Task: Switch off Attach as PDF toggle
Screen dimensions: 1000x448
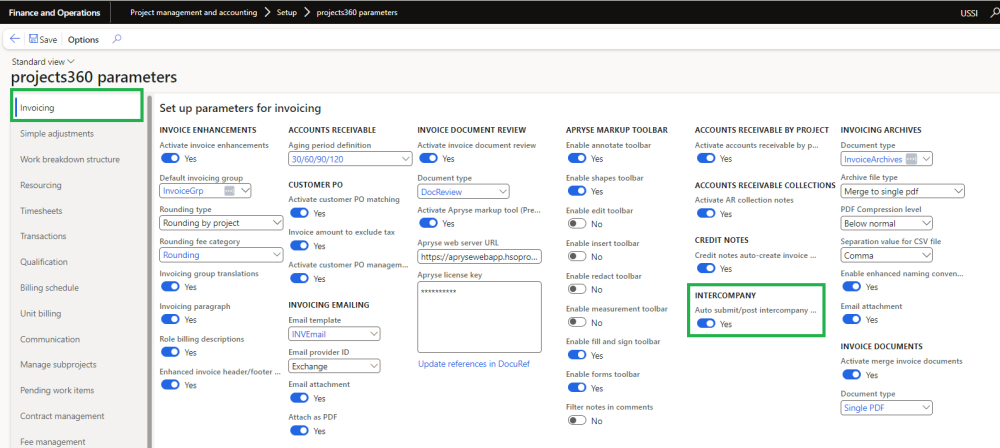Action: [299, 430]
